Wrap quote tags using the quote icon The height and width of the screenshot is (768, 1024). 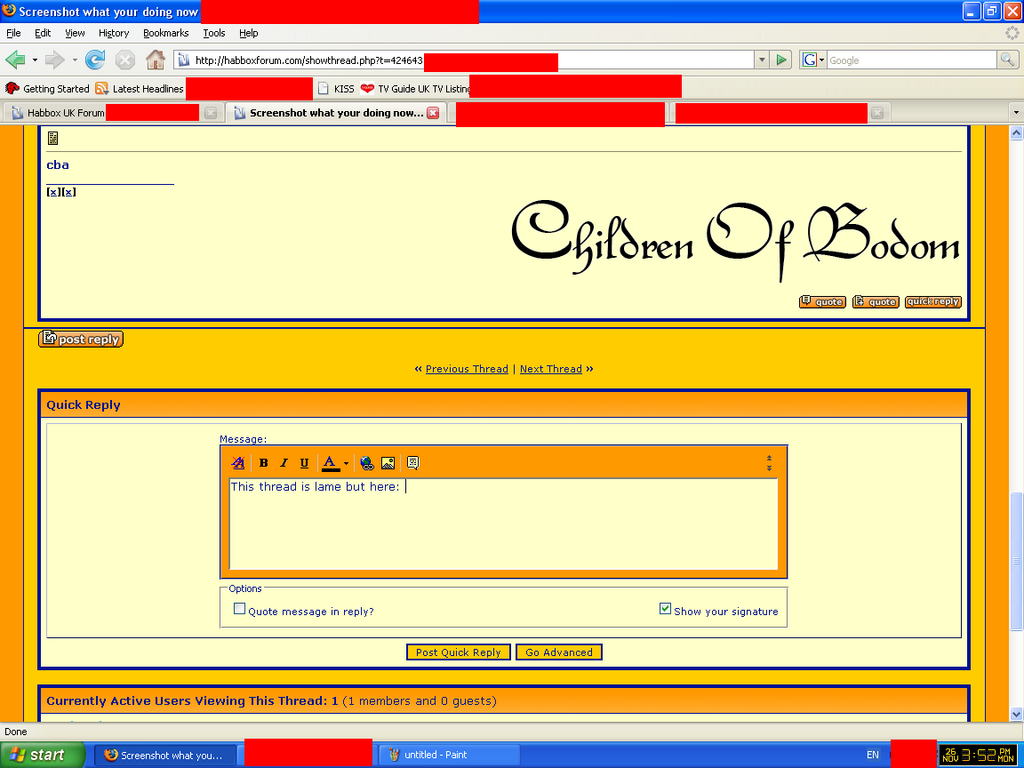(412, 463)
